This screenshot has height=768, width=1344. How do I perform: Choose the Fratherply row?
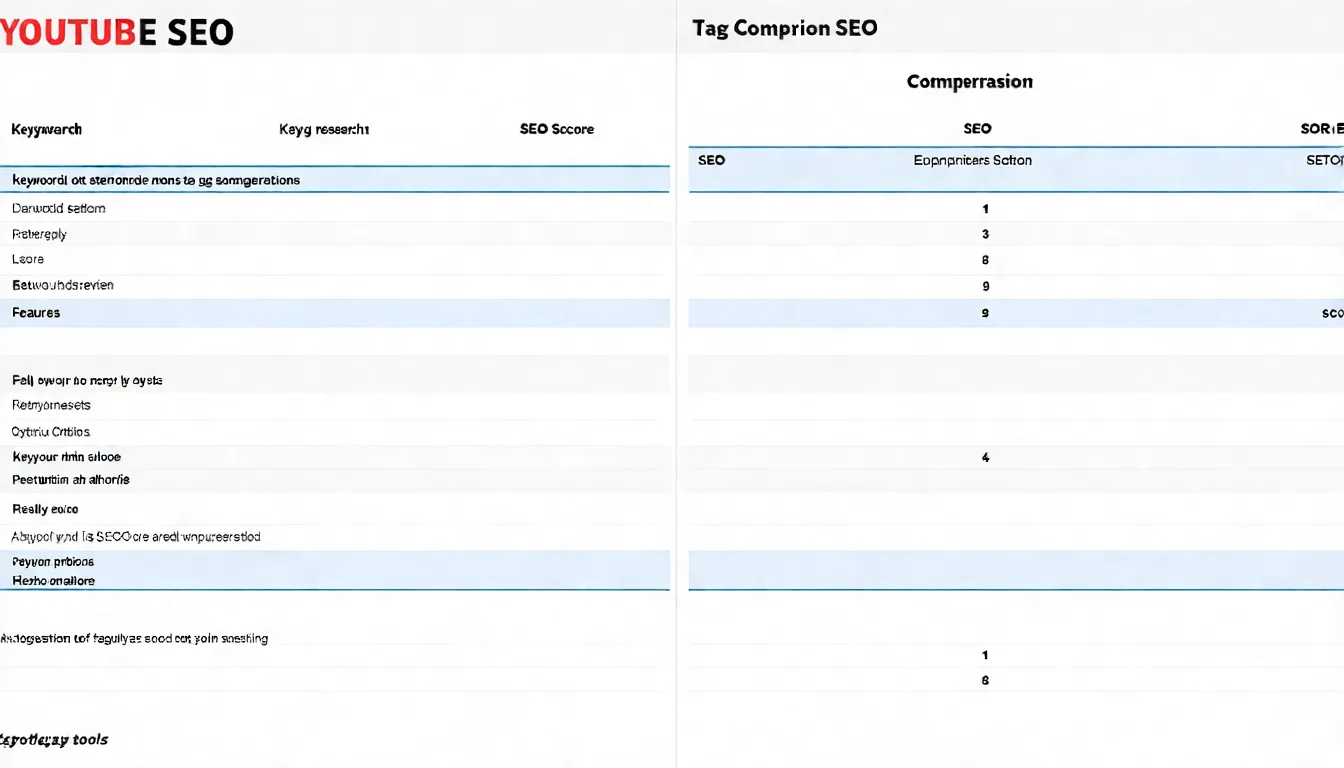point(39,234)
